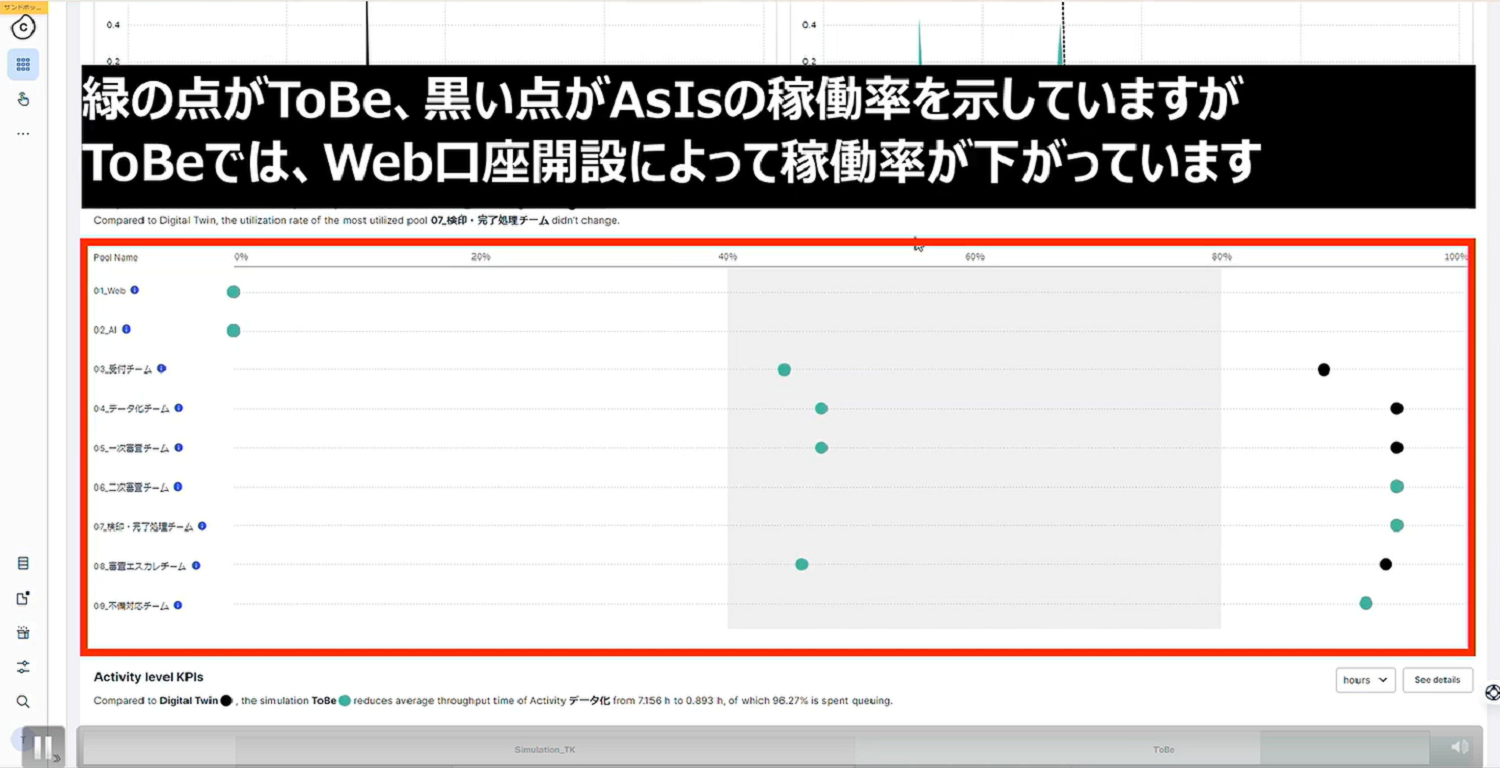The height and width of the screenshot is (768, 1500).
Task: Click the search magnifier sidebar icon
Action: [23, 701]
